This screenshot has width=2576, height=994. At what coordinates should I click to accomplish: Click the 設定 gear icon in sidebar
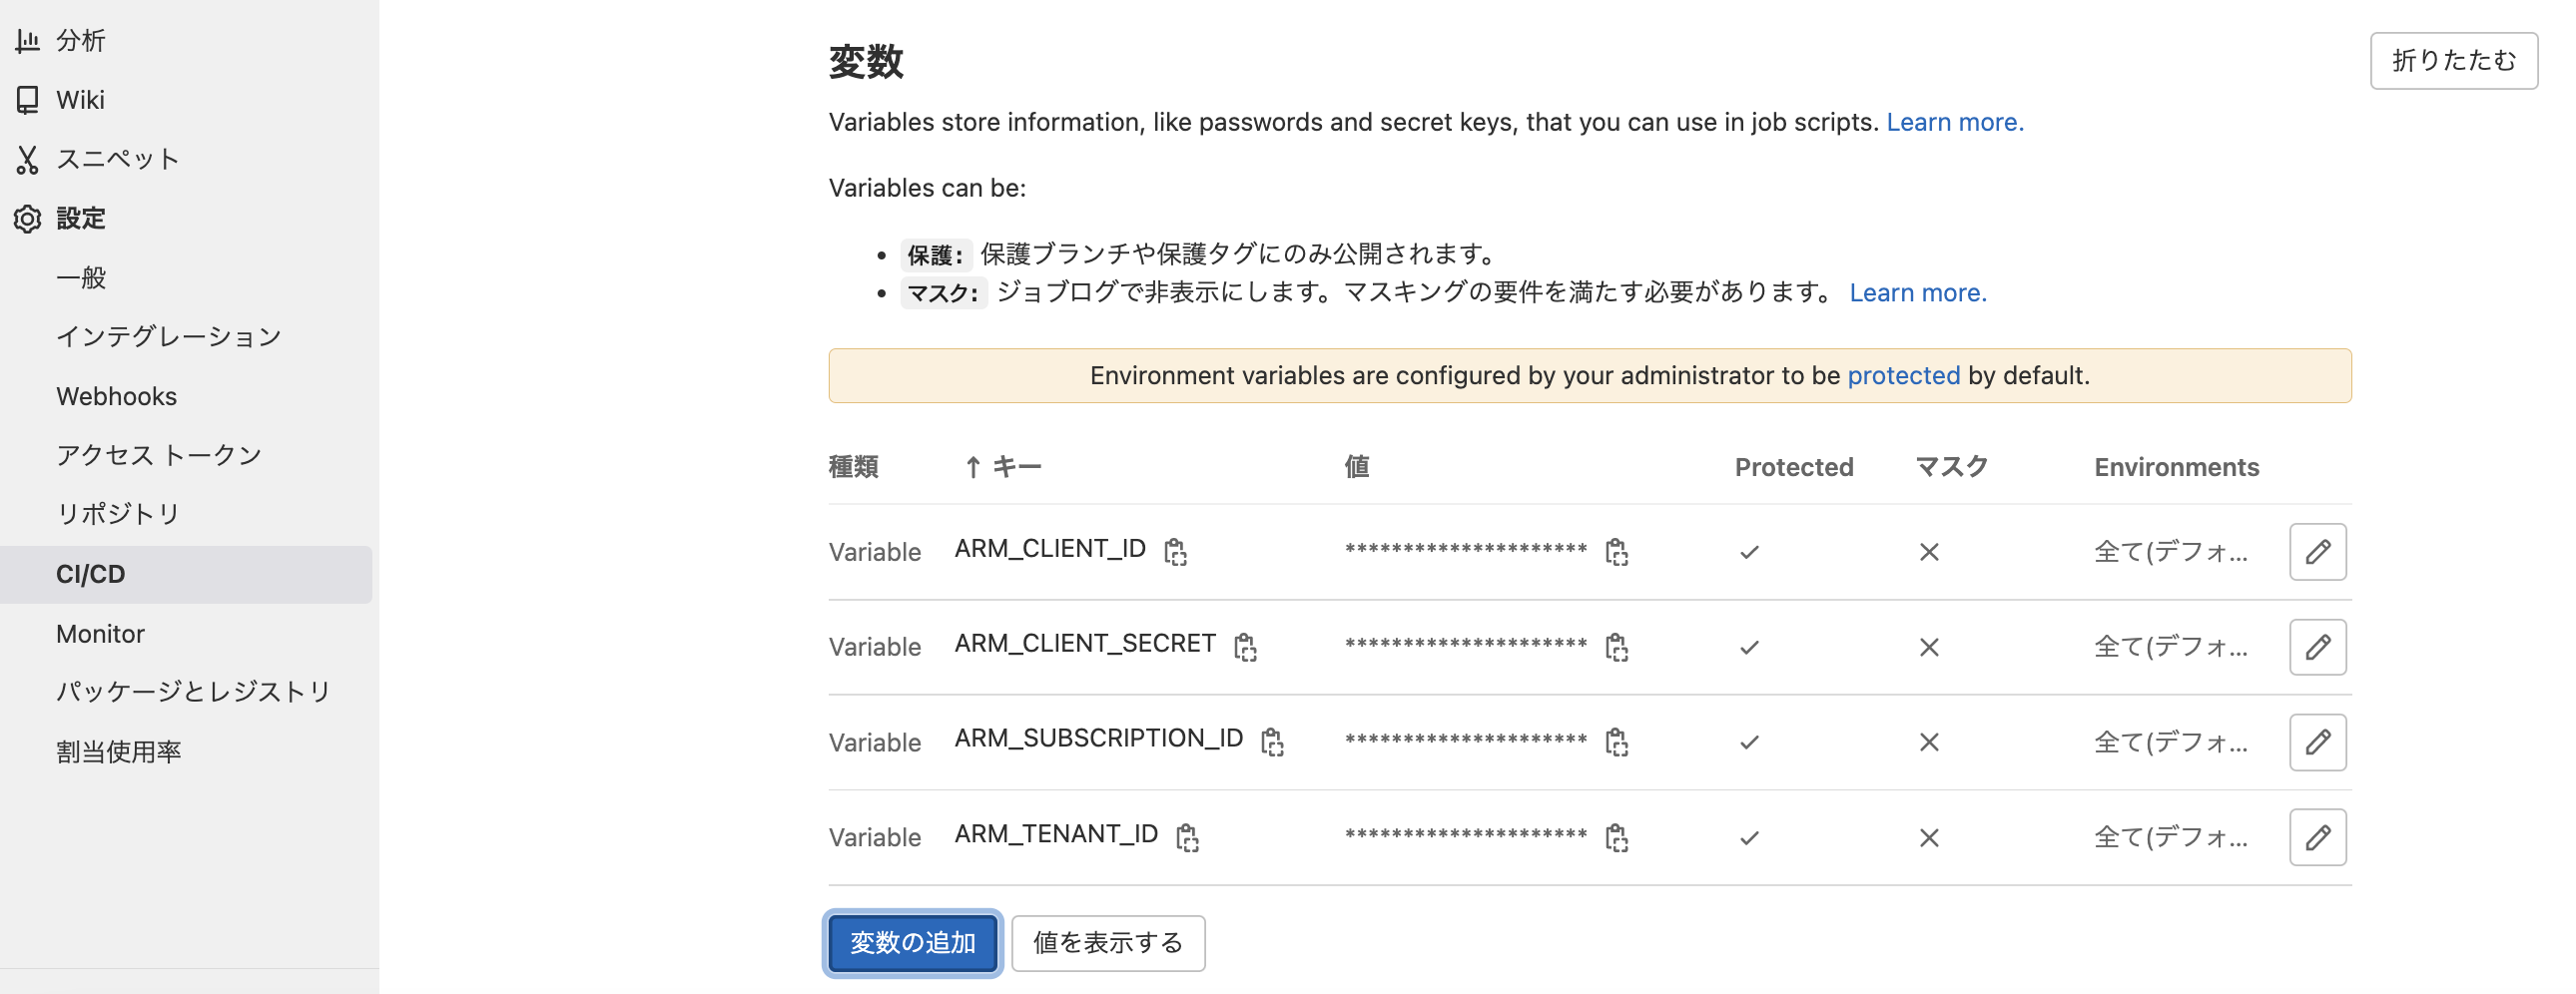[x=27, y=218]
